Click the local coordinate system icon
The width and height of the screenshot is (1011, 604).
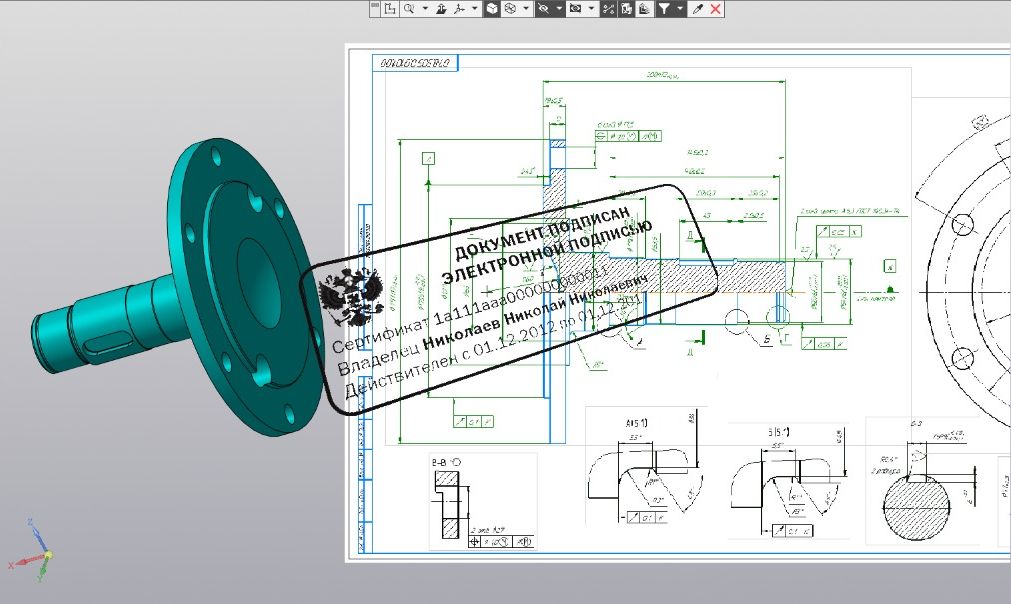click(390, 8)
